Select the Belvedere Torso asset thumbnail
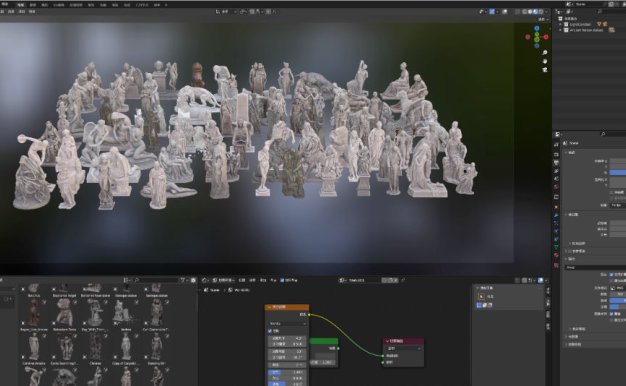626x386 pixels. pos(64,312)
